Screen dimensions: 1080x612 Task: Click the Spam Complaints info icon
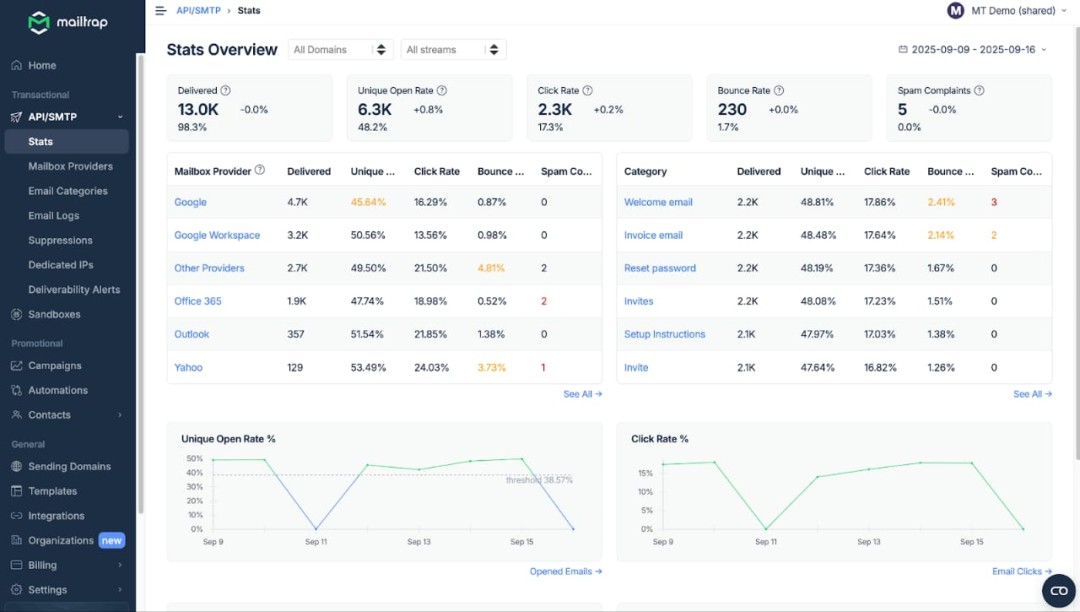click(x=979, y=90)
